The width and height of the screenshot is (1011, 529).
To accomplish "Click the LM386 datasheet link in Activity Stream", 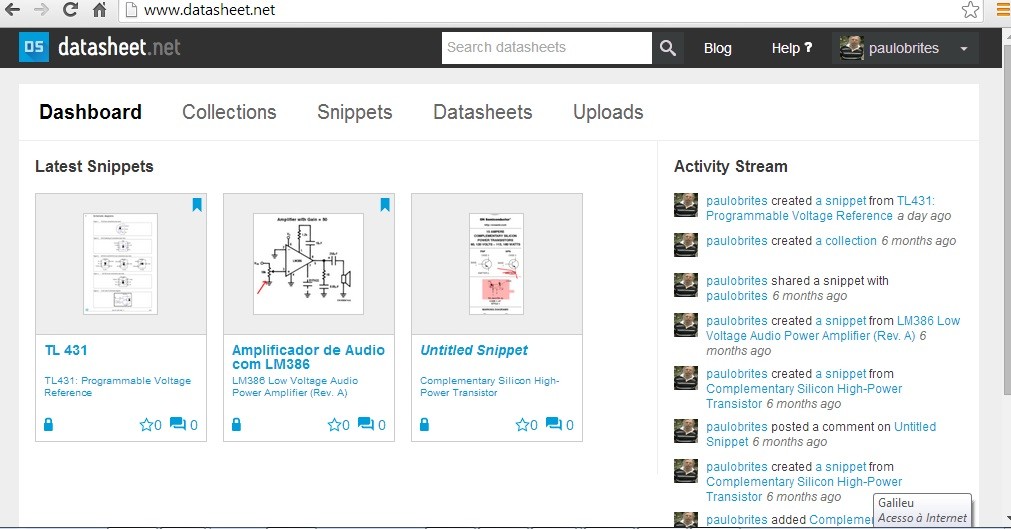I will (x=833, y=328).
